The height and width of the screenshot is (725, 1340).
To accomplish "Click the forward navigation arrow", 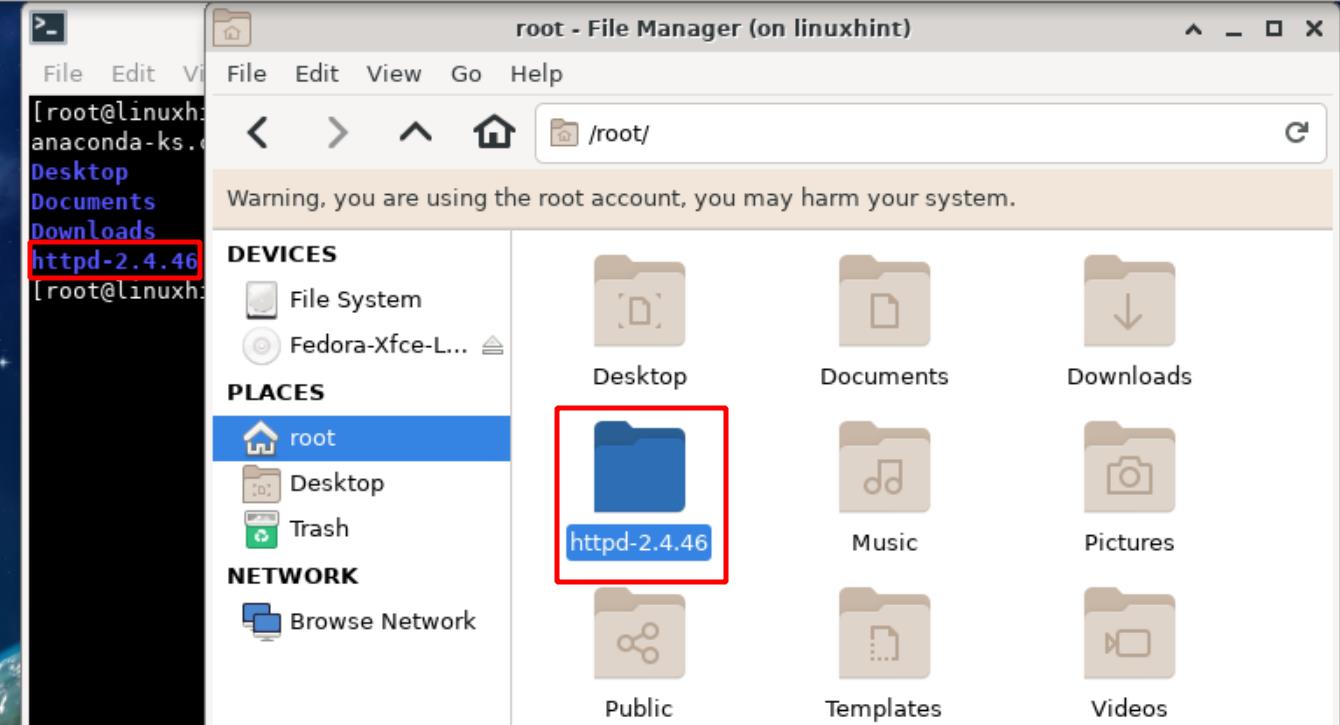I will click(339, 133).
